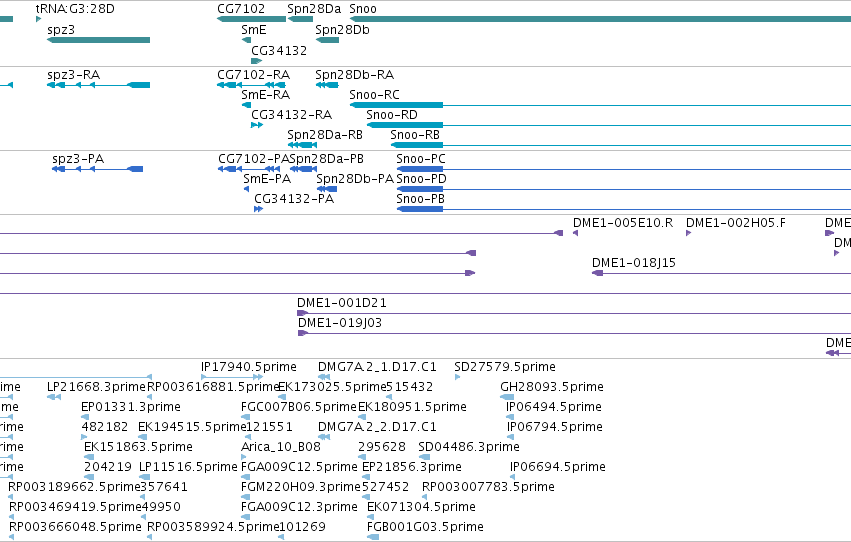851x542 pixels.
Task: Click the EP21856.3prime EST
Action: 366,477
